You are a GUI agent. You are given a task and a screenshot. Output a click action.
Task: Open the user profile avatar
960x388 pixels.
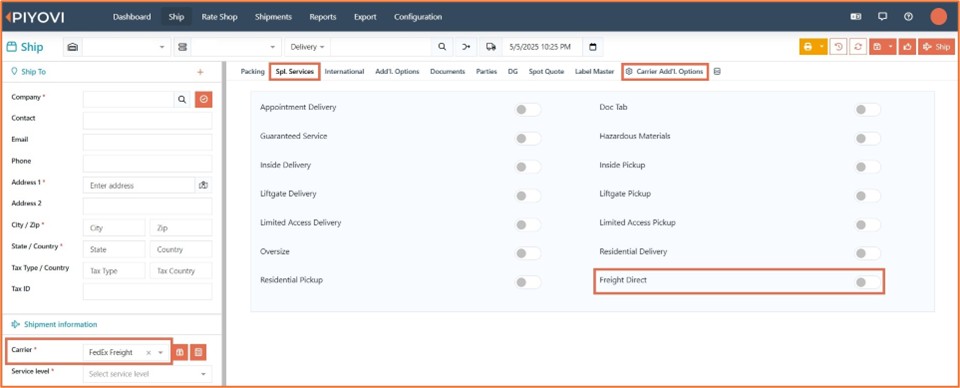click(x=939, y=17)
